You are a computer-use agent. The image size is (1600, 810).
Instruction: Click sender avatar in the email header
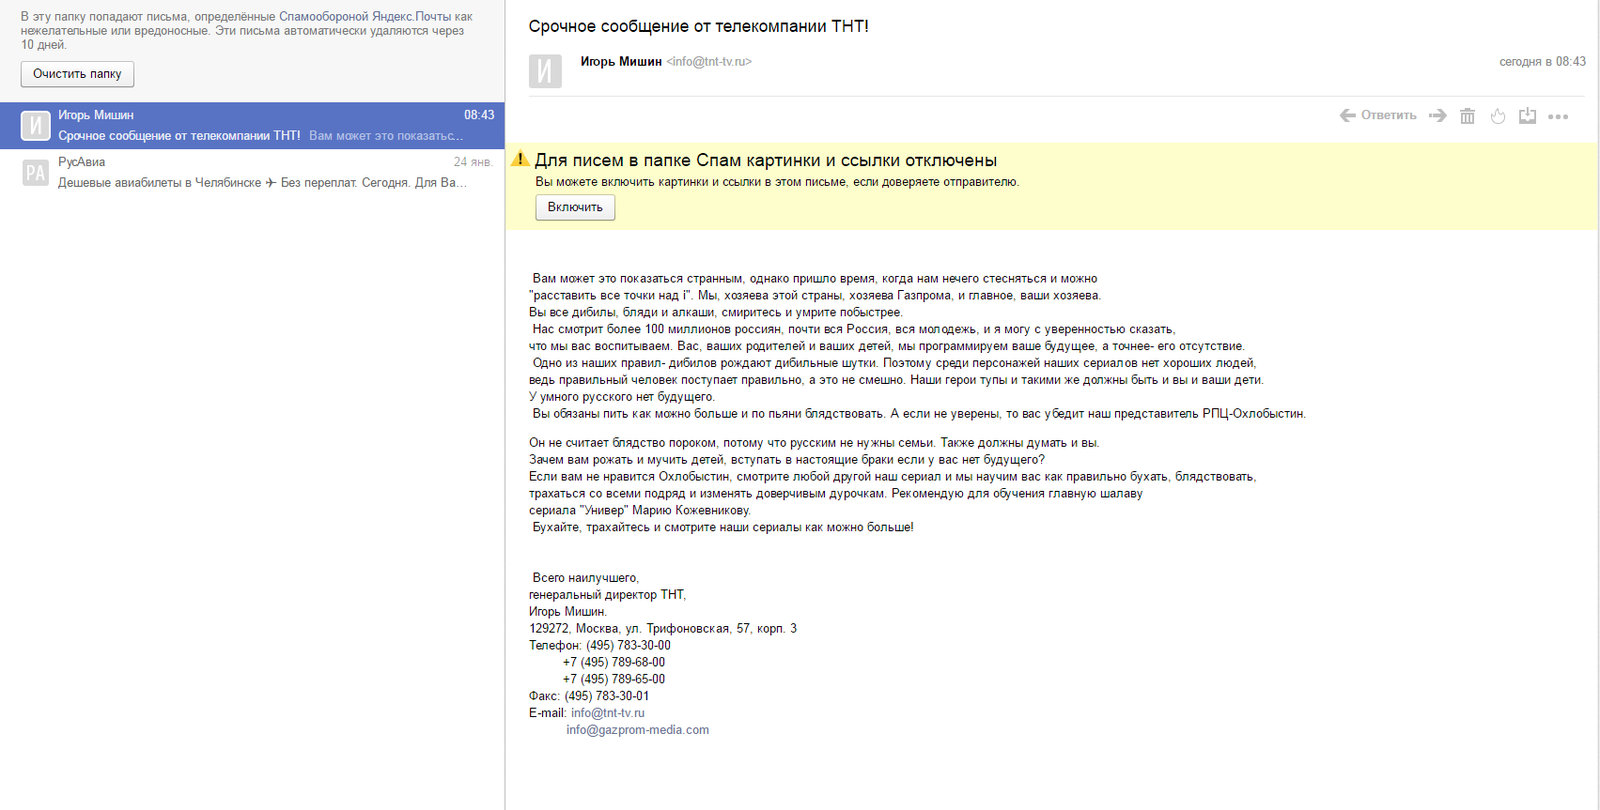[545, 71]
